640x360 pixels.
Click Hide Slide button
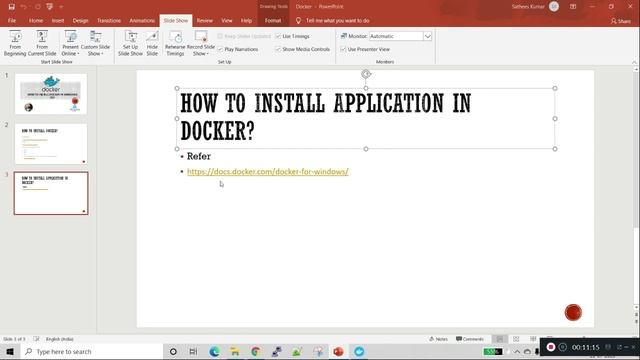click(152, 43)
